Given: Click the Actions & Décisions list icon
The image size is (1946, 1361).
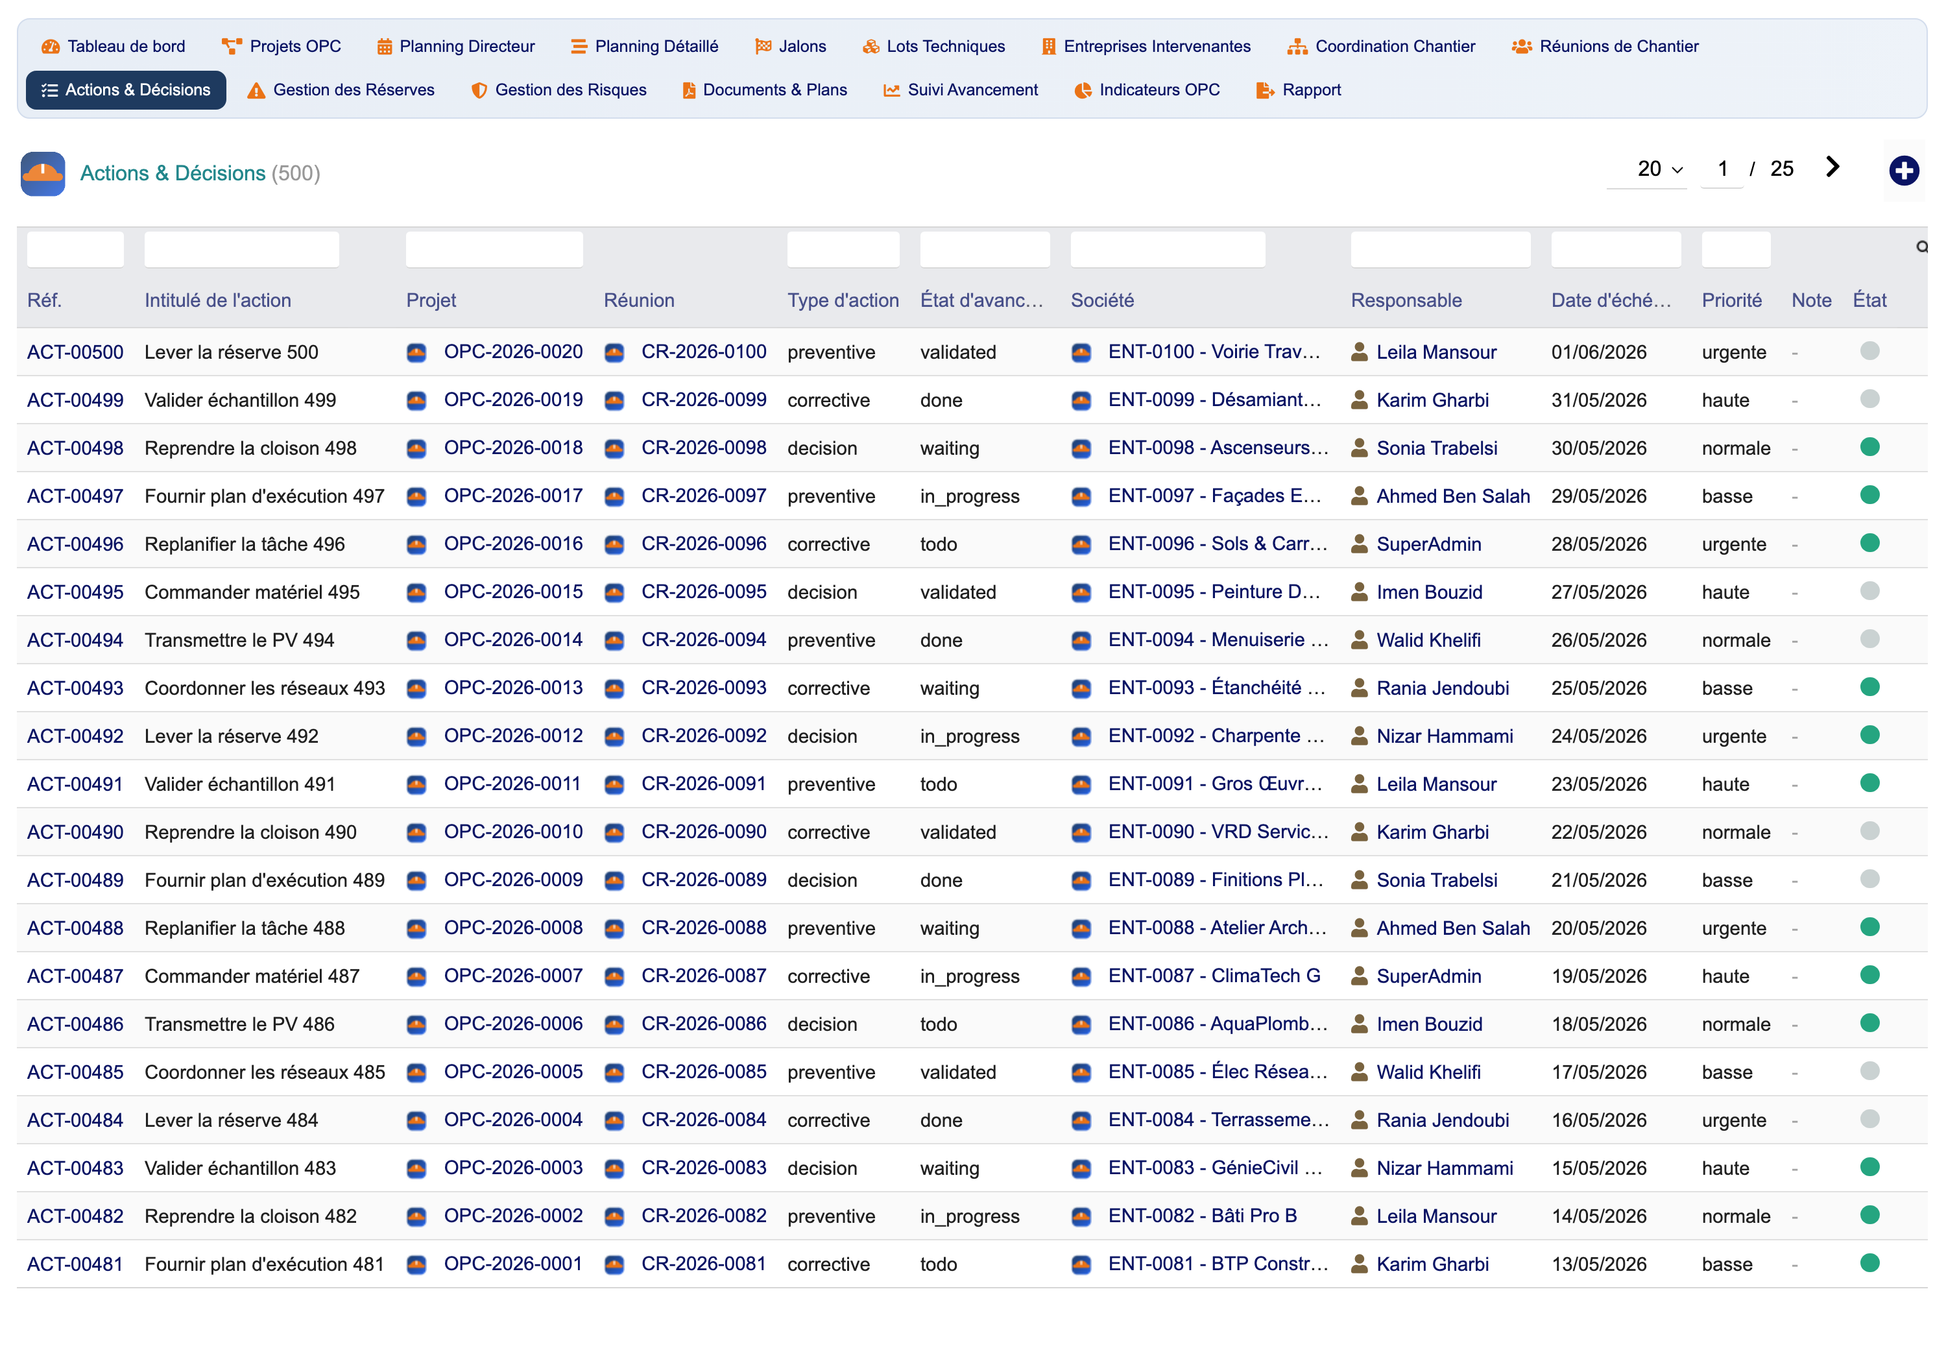Looking at the screenshot, I should point(49,90).
